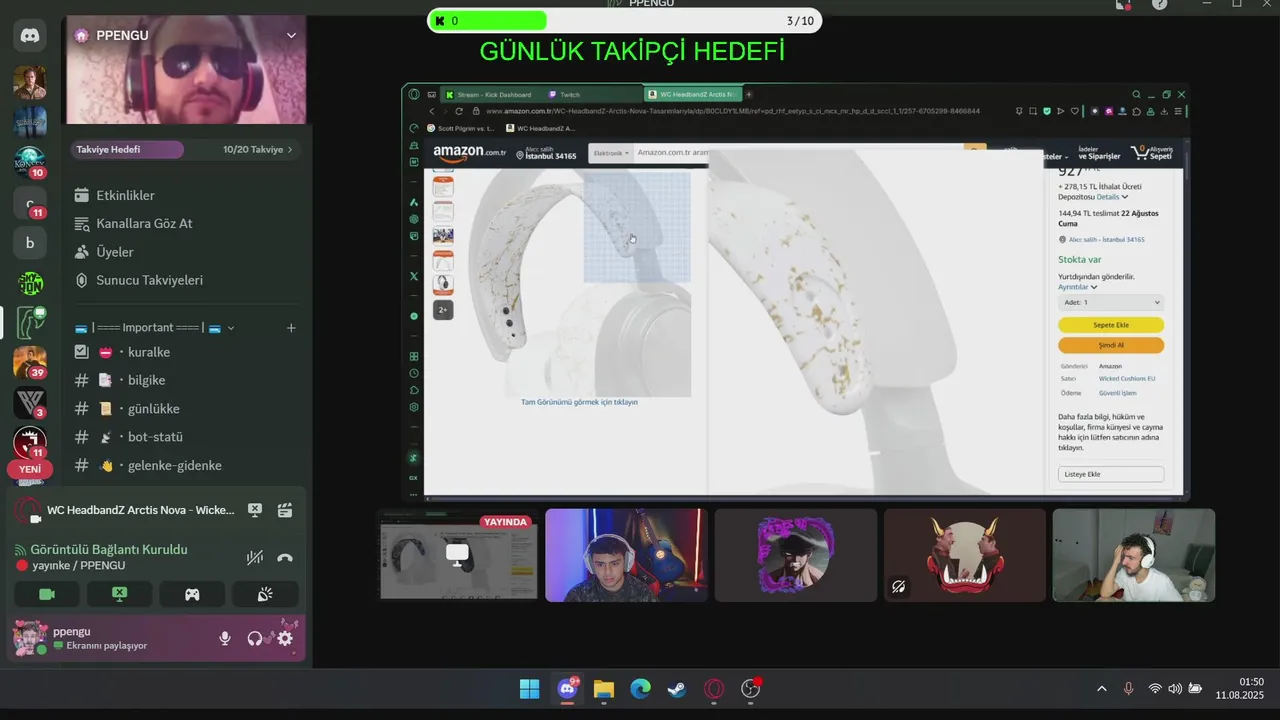The width and height of the screenshot is (1280, 720).
Task: Add channel to the Important category
Action: coord(291,328)
